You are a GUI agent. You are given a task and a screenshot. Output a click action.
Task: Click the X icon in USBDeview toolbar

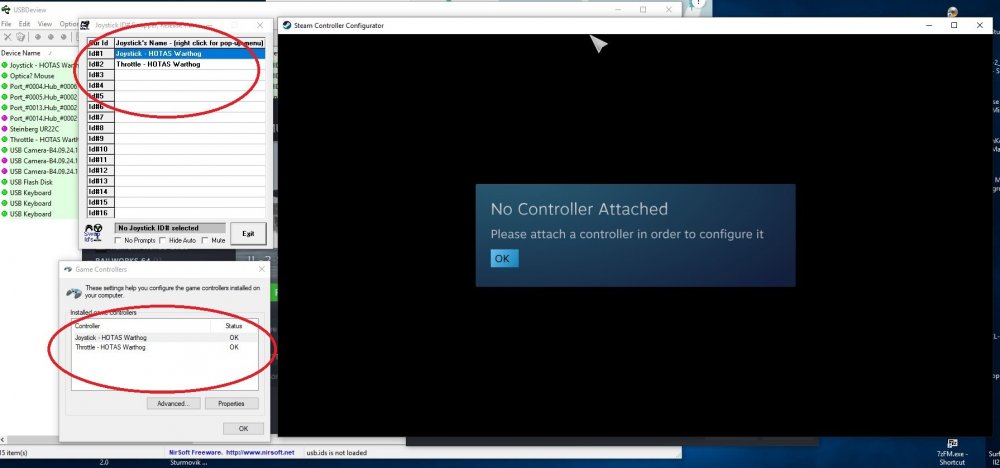pos(8,37)
